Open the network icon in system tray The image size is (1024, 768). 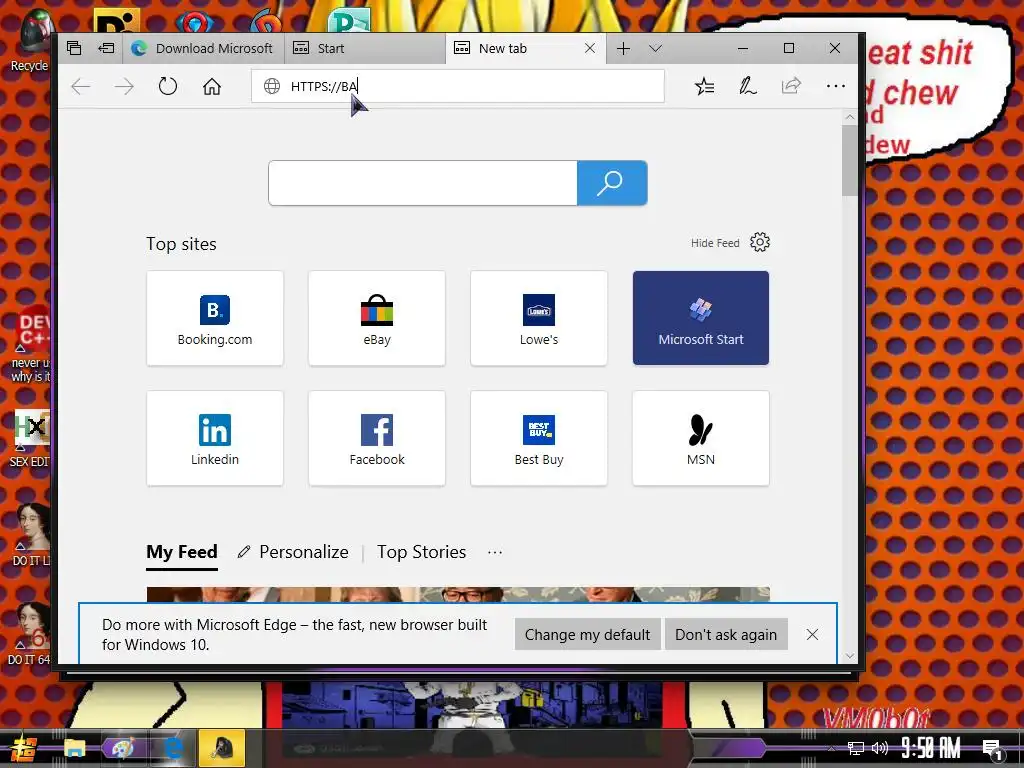856,748
